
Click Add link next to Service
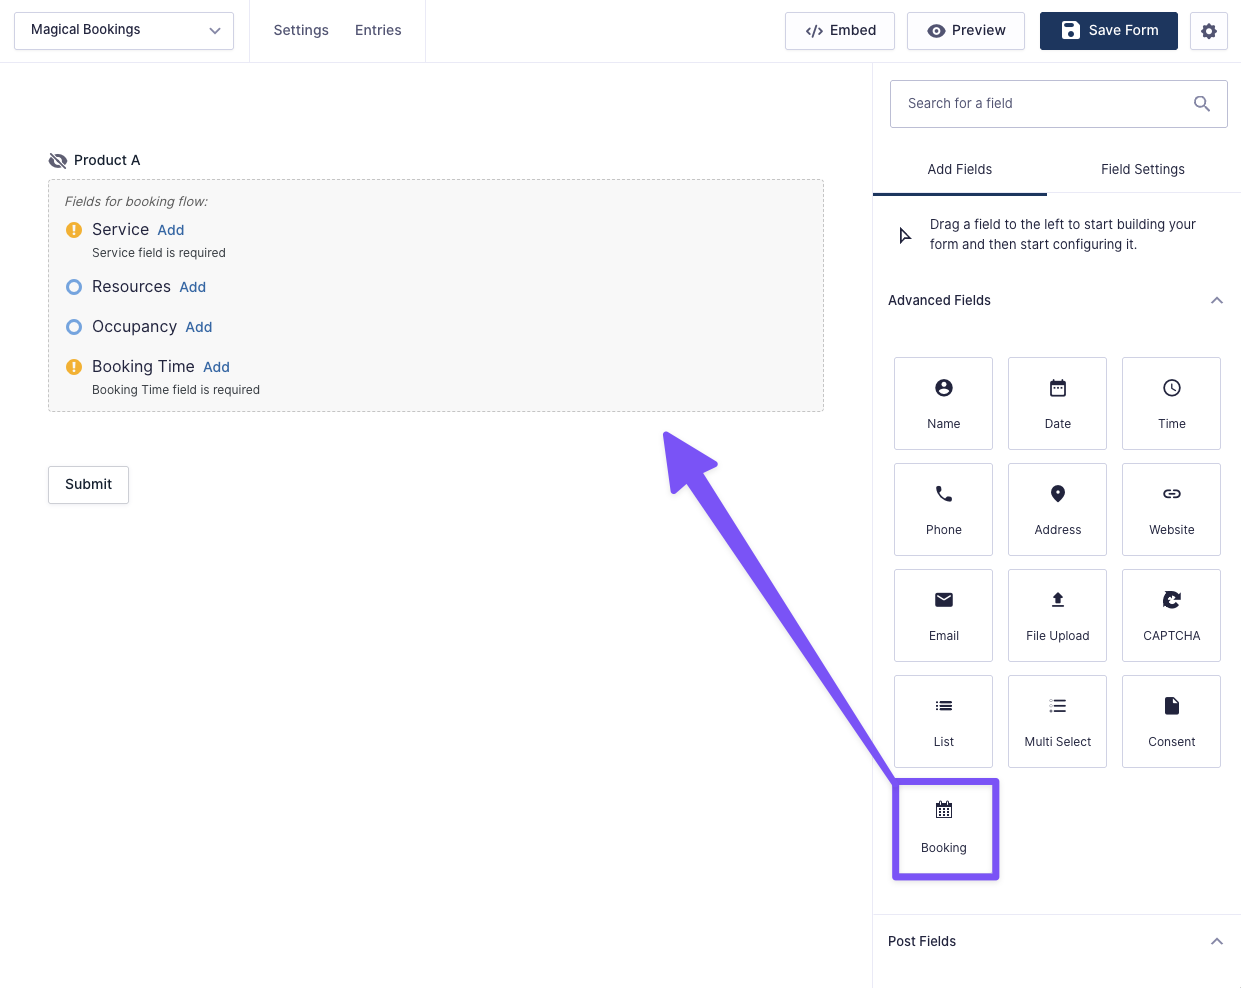171,231
